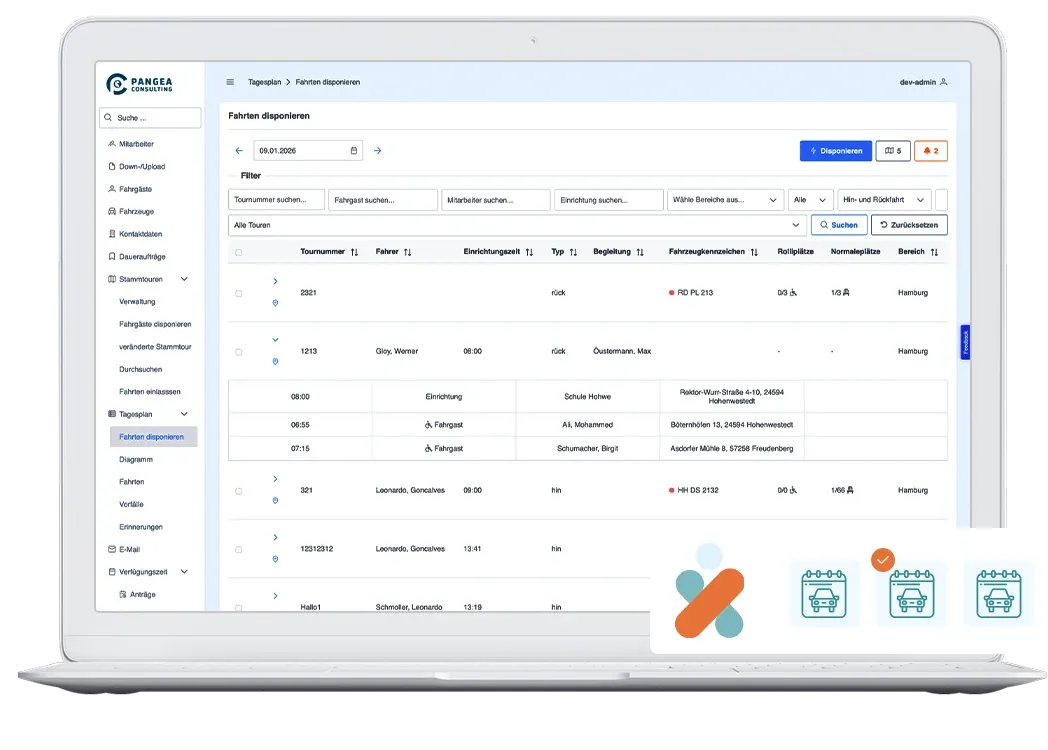Click the blue Disponieren button

click(x=835, y=151)
